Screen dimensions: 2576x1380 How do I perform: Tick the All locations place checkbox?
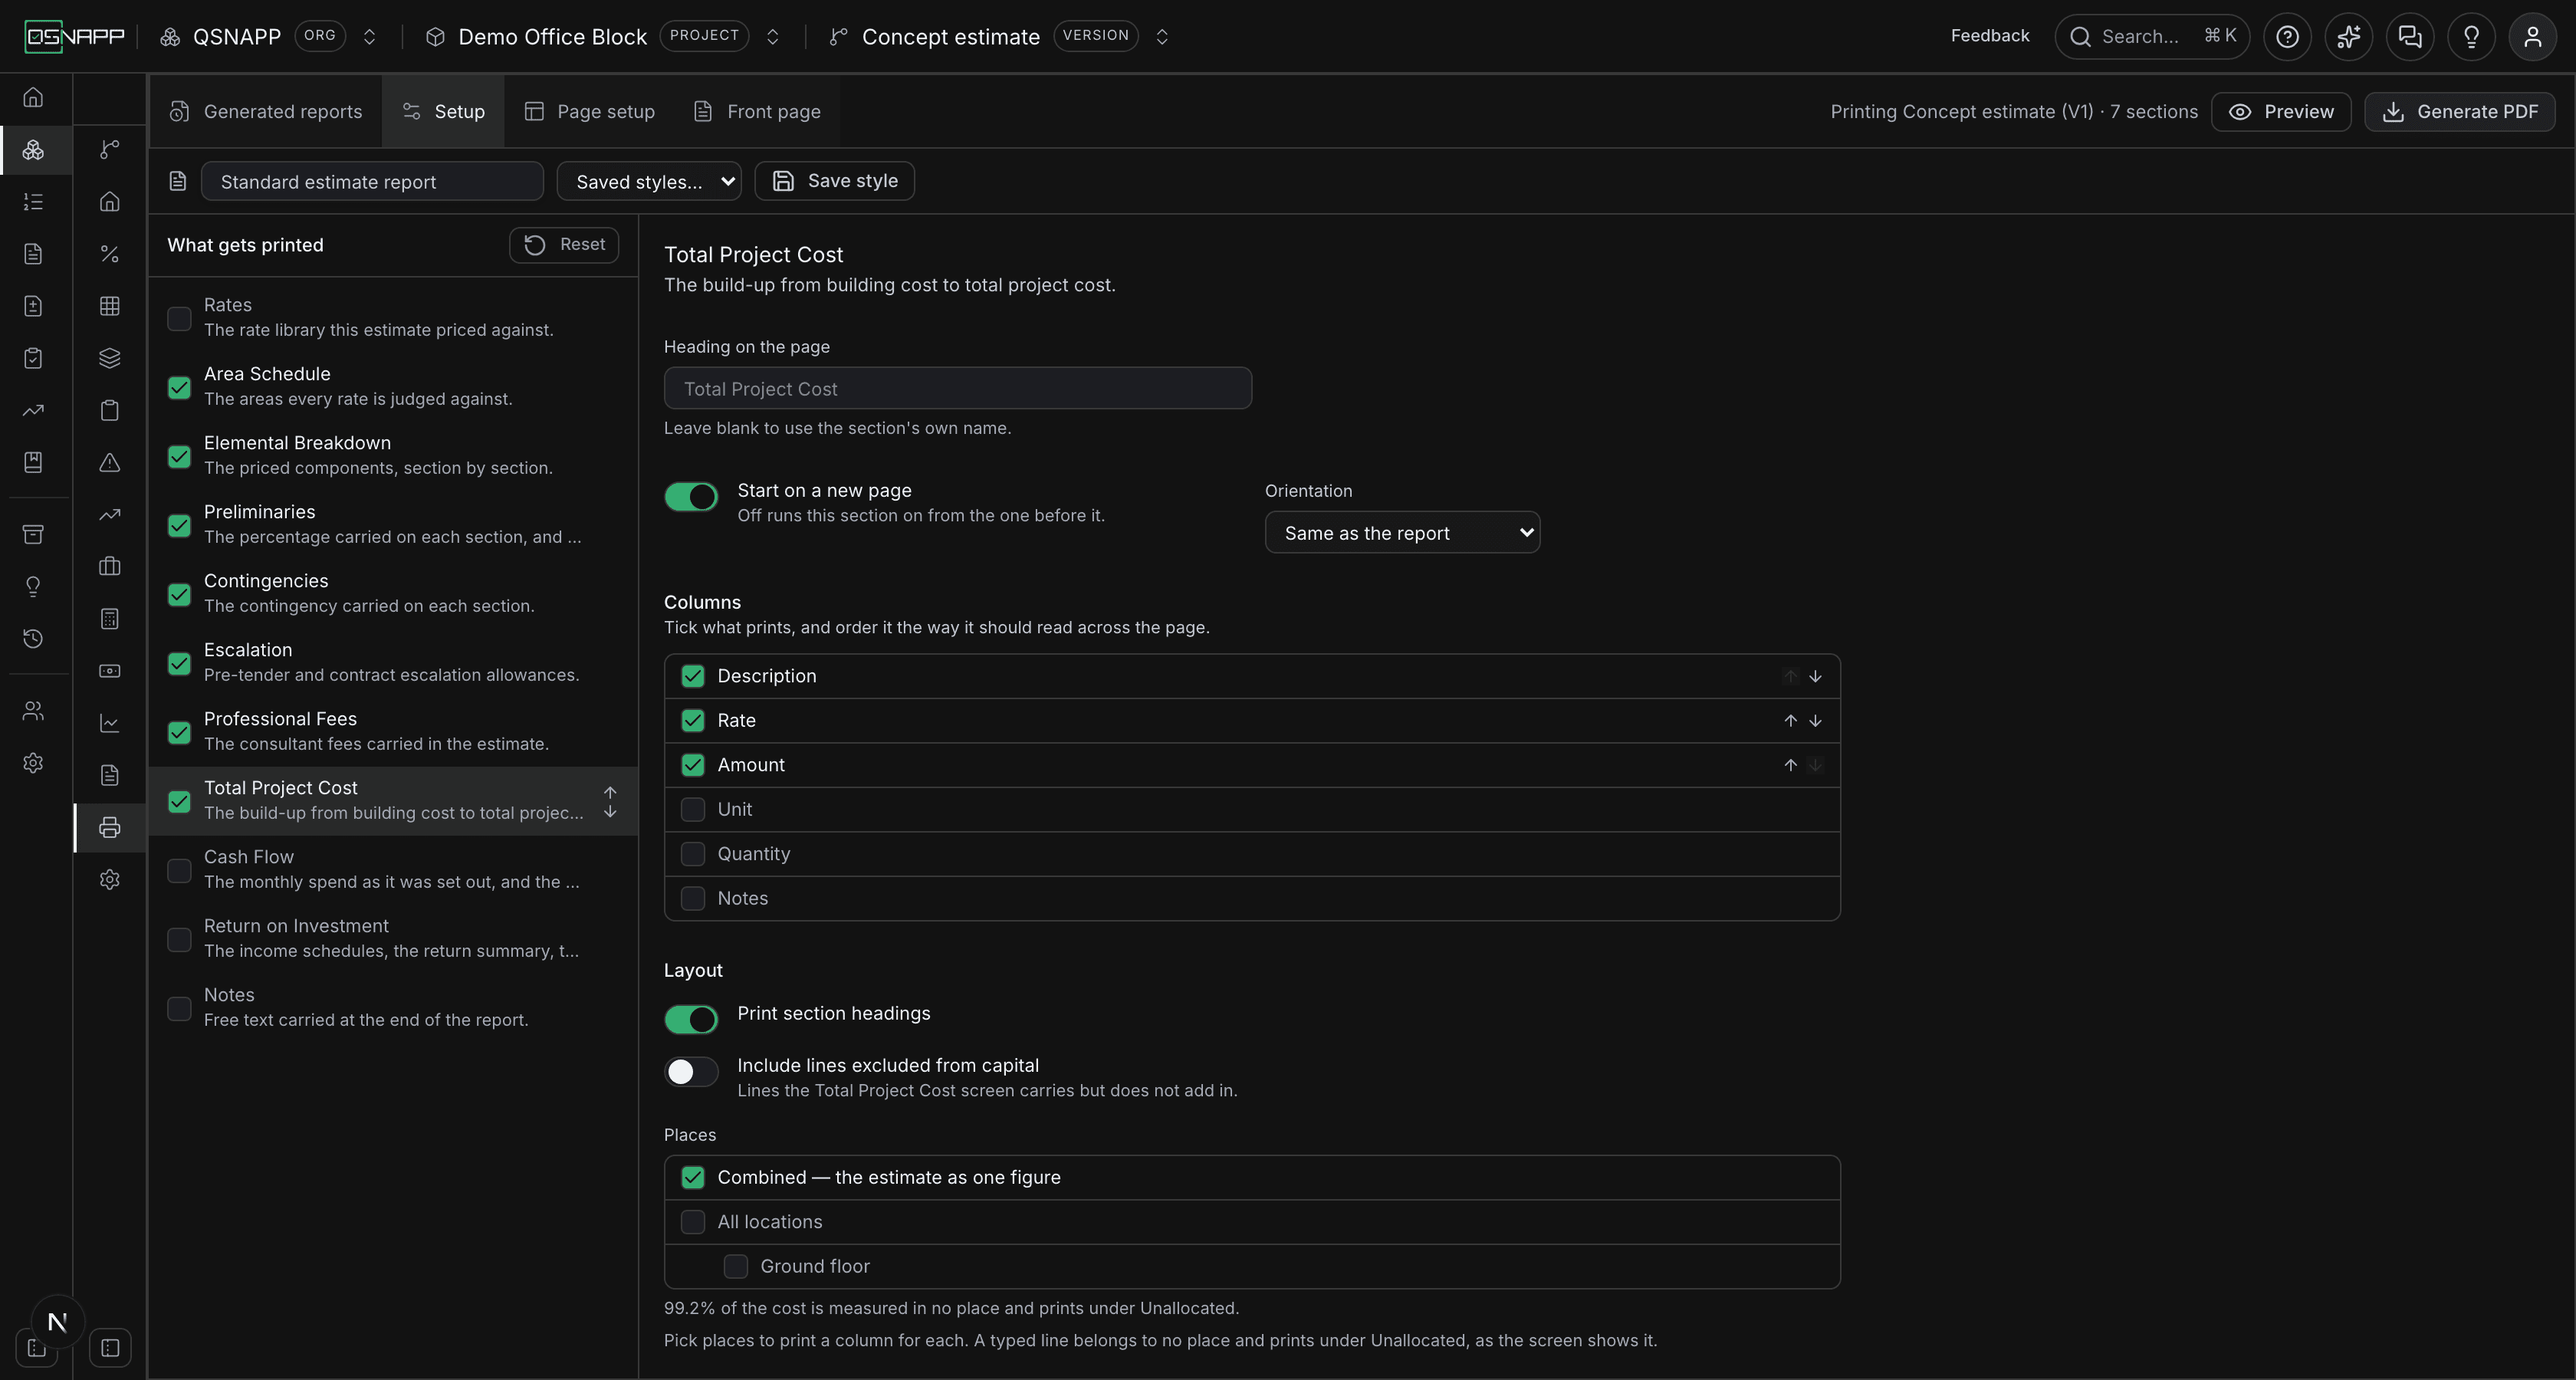click(692, 1222)
